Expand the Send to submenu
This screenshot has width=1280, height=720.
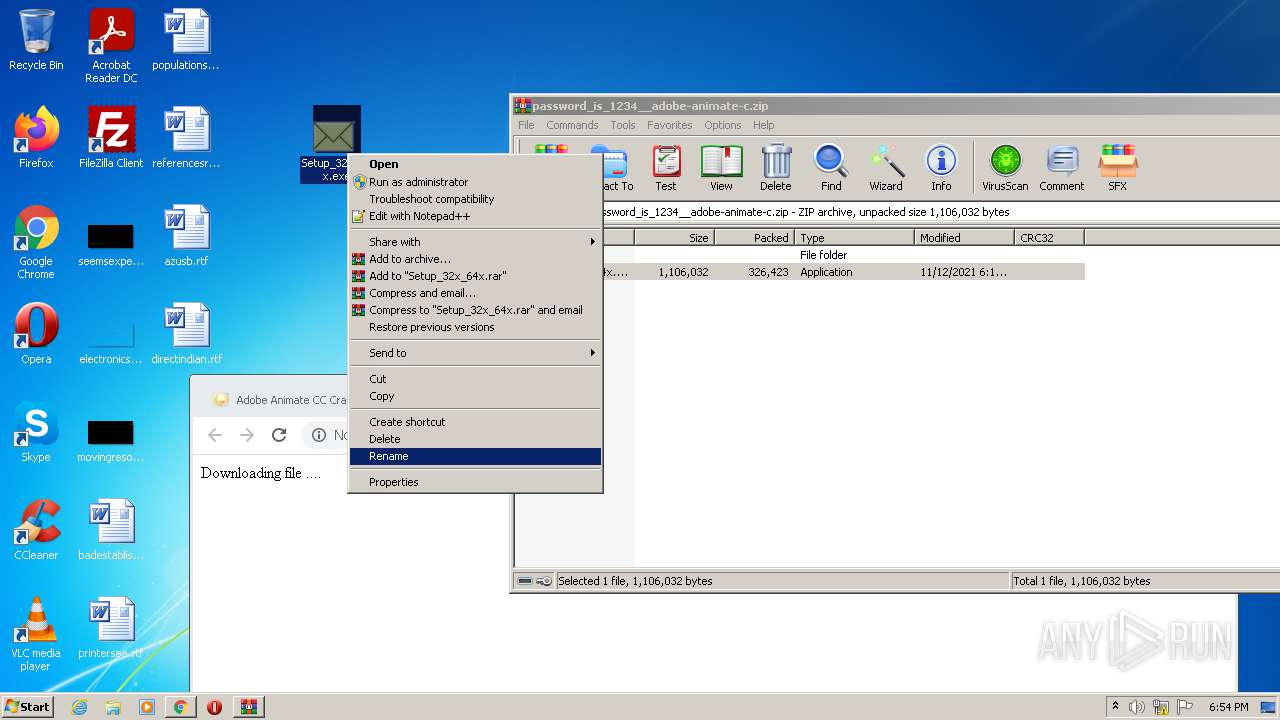coord(475,353)
